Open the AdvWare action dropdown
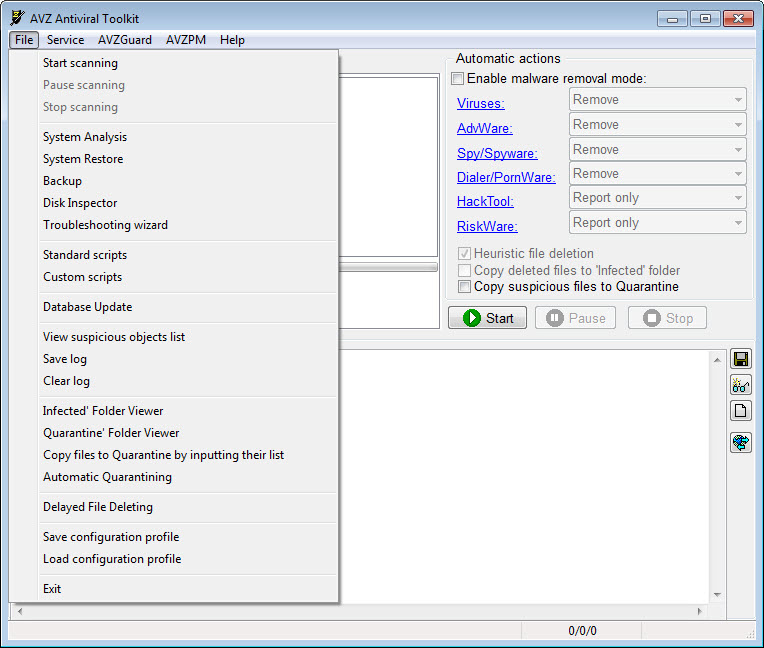764x648 pixels. (x=657, y=125)
